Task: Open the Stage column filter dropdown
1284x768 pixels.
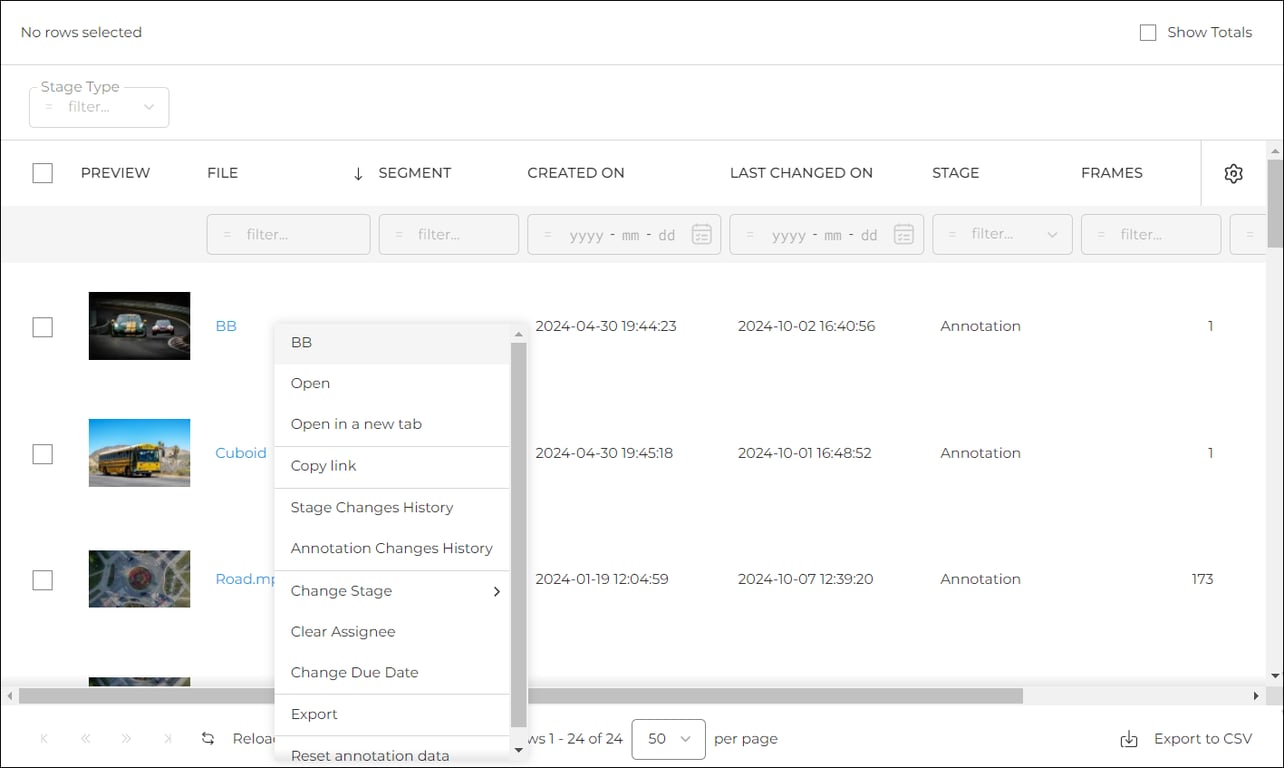Action: (x=1051, y=234)
